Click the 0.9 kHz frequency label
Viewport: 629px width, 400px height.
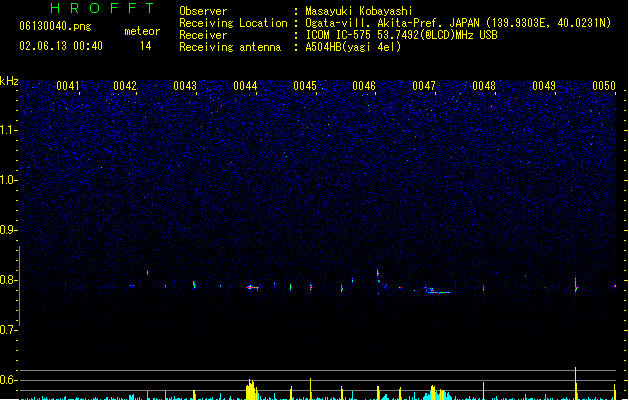9,230
